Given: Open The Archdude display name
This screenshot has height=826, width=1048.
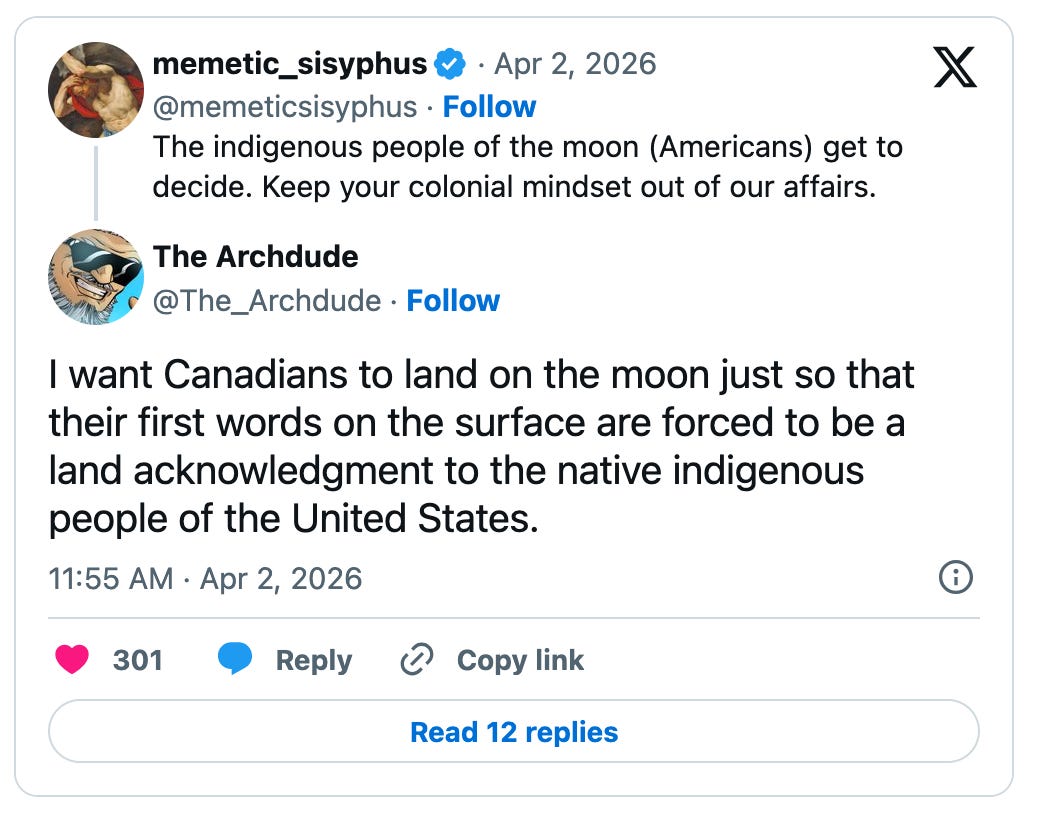Looking at the screenshot, I should point(255,257).
